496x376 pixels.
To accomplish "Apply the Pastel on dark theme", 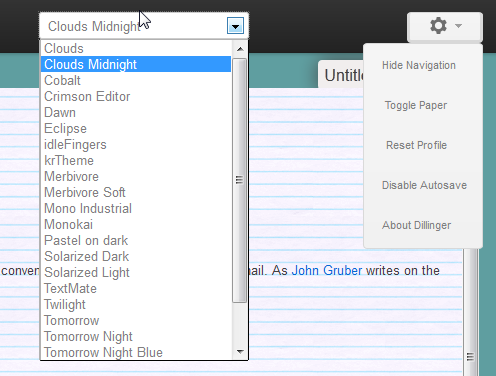I will click(136, 240).
